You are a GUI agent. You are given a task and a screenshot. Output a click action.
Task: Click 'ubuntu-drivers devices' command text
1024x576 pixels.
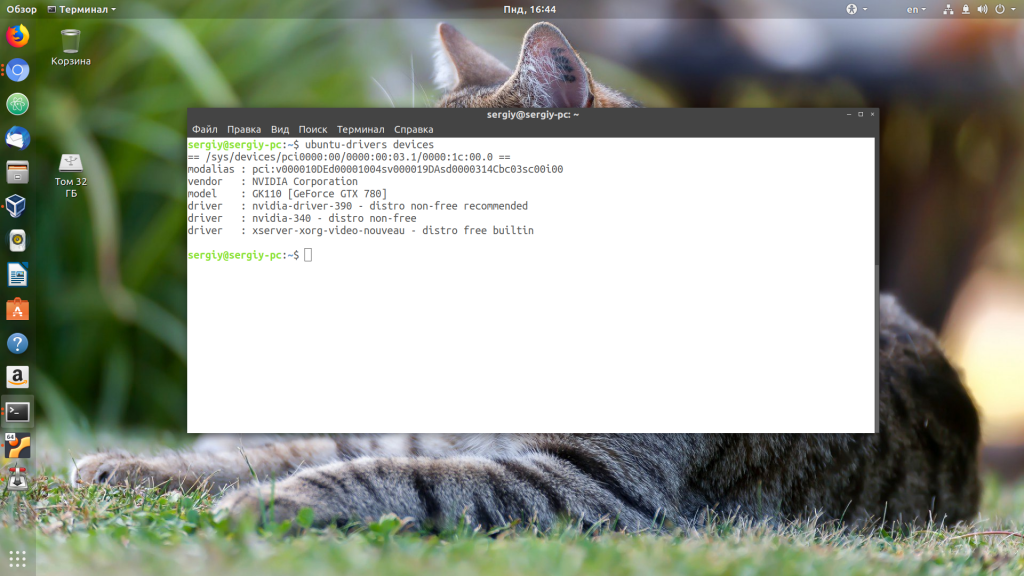click(x=369, y=144)
